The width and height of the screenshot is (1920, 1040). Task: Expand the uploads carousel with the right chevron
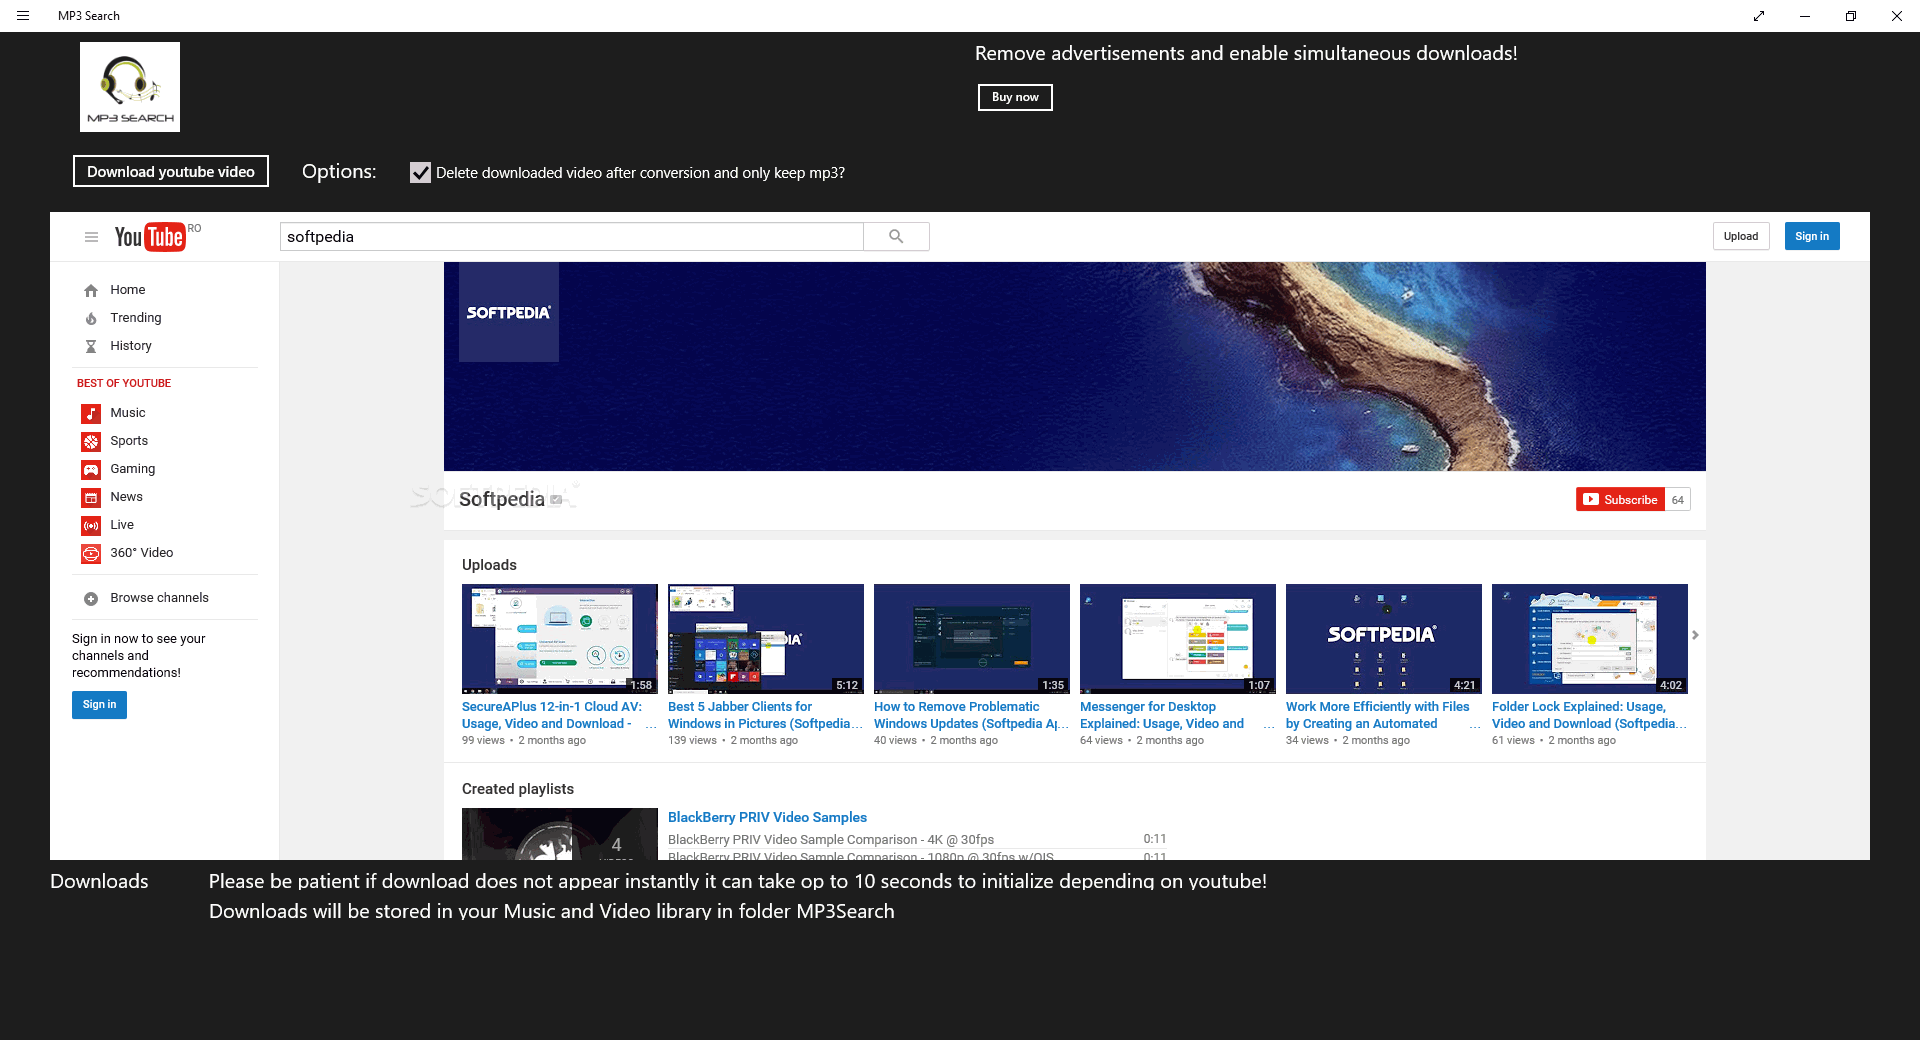pyautogui.click(x=1695, y=634)
